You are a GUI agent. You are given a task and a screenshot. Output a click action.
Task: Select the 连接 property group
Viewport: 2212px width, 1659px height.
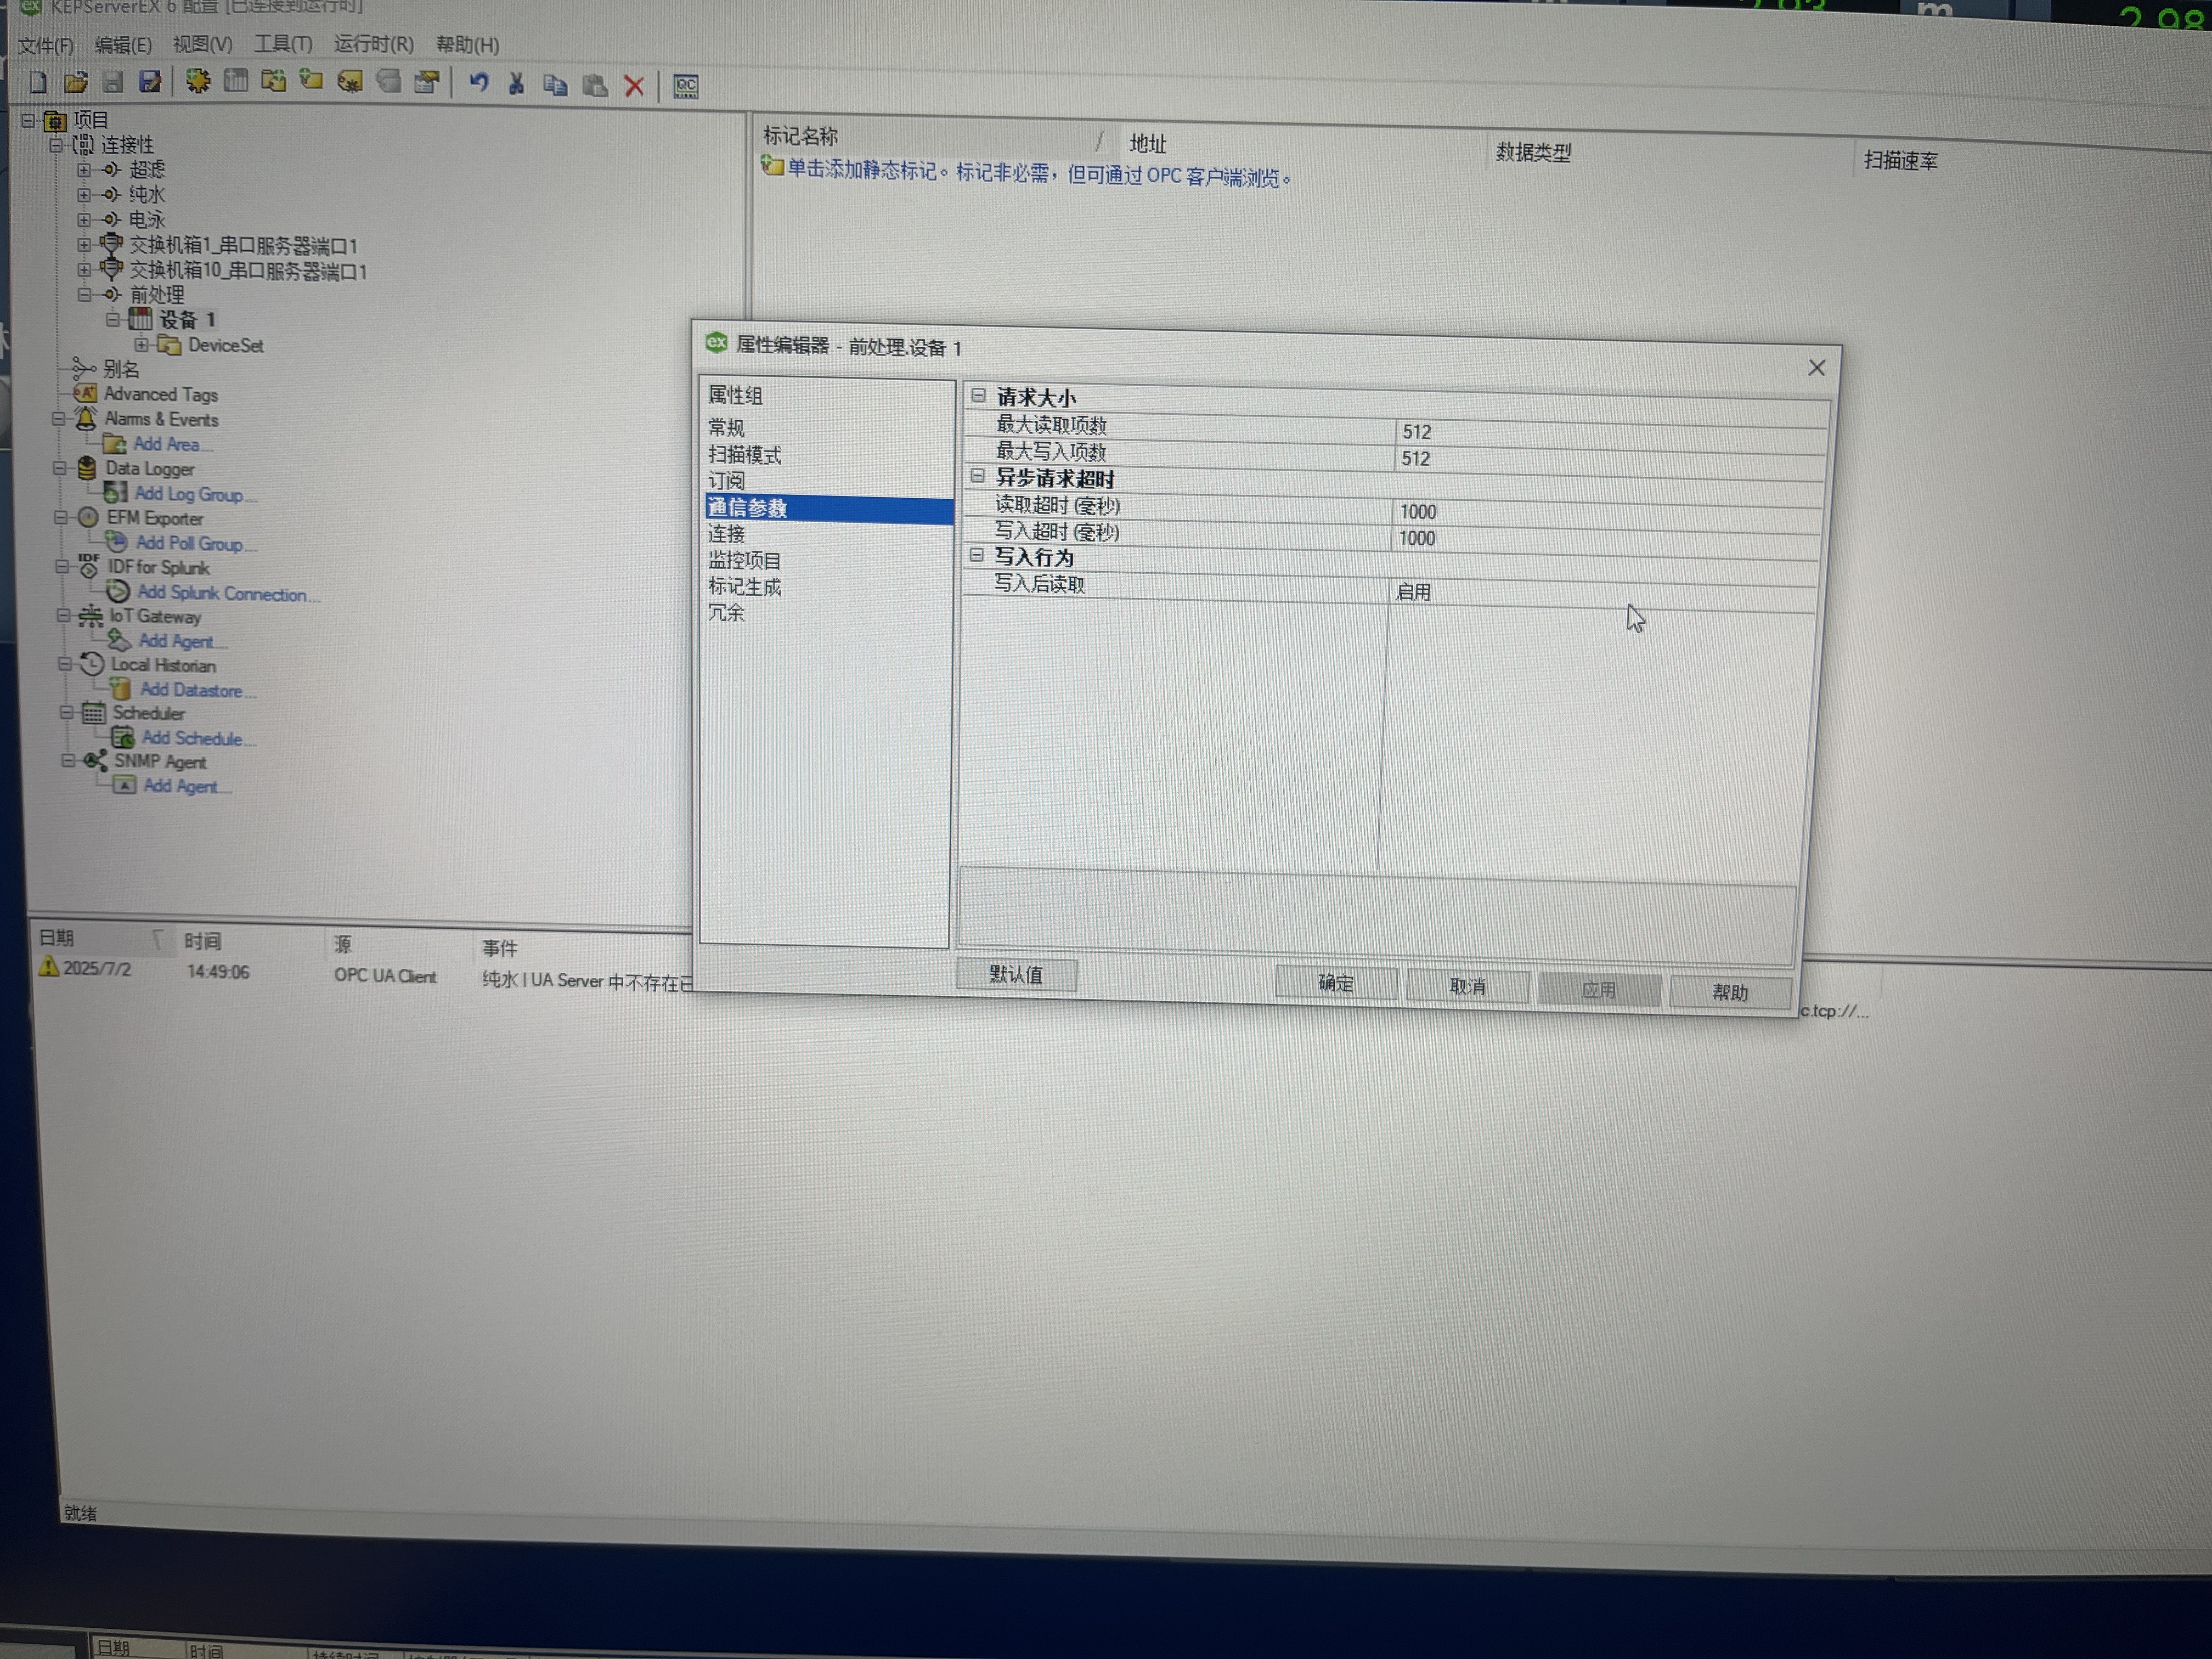727,534
